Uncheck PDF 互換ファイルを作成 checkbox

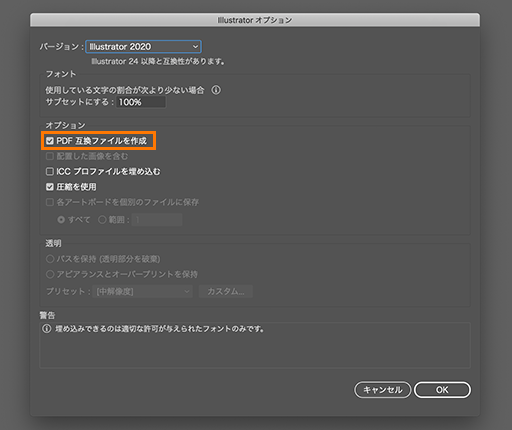pyautogui.click(x=50, y=141)
